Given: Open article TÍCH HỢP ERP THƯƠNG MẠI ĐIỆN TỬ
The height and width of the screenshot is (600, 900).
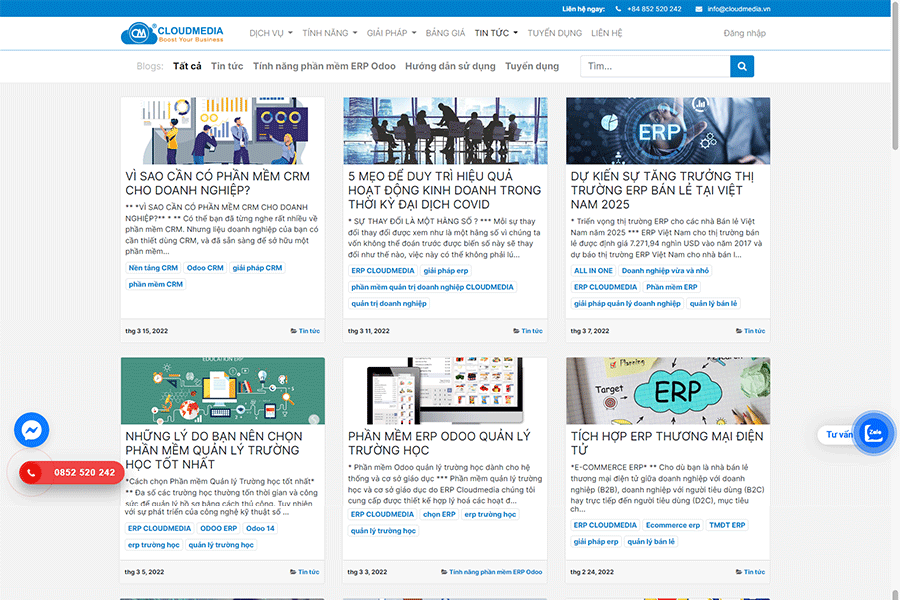Looking at the screenshot, I should 666,443.
